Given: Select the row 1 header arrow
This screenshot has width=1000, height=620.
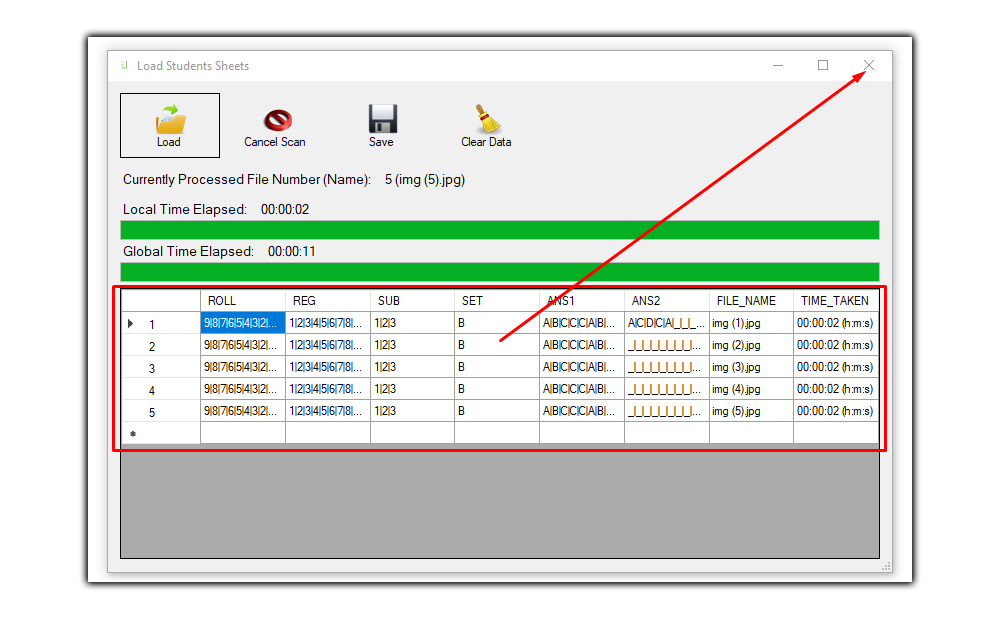Looking at the screenshot, I should tap(131, 323).
